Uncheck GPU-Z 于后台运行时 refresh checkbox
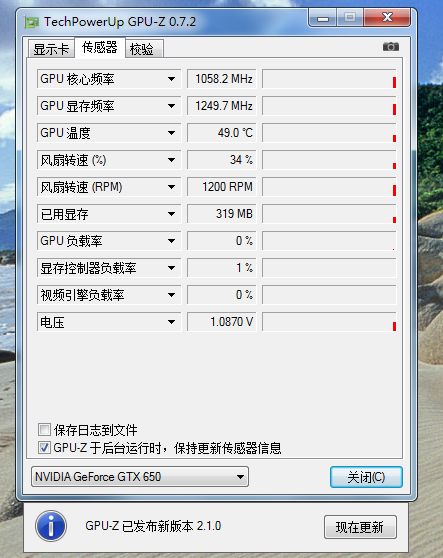Screen dimensions: 443x558 44,447
